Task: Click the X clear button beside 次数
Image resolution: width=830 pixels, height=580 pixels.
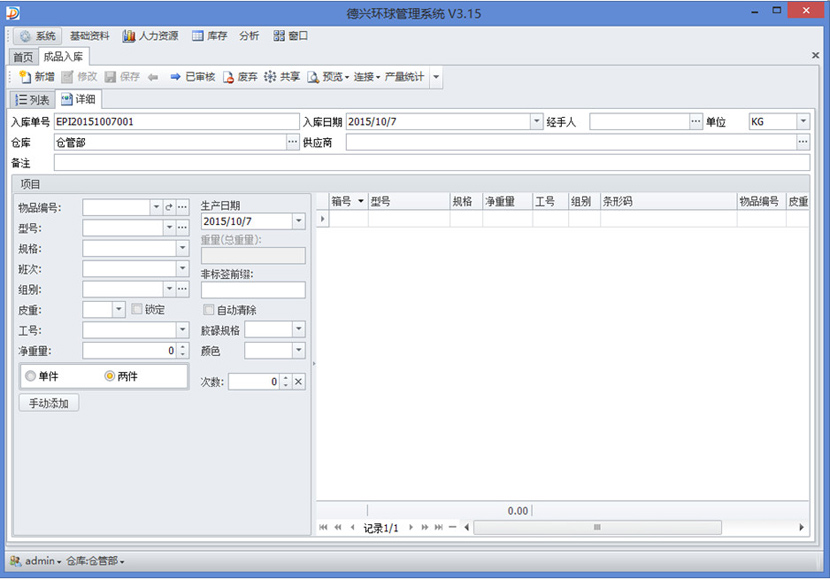Action: pos(299,382)
